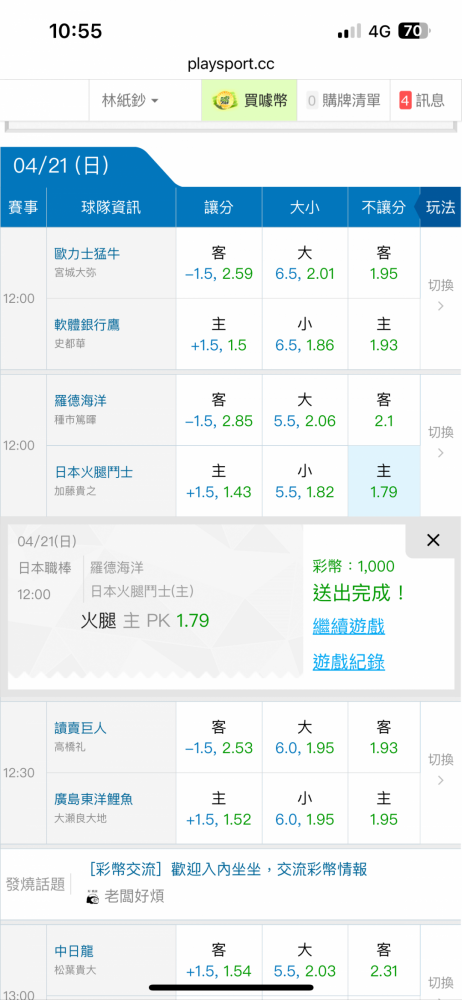This screenshot has width=462, height=1000.
Task: Tap the playsport.cc address bar
Action: pos(231,64)
